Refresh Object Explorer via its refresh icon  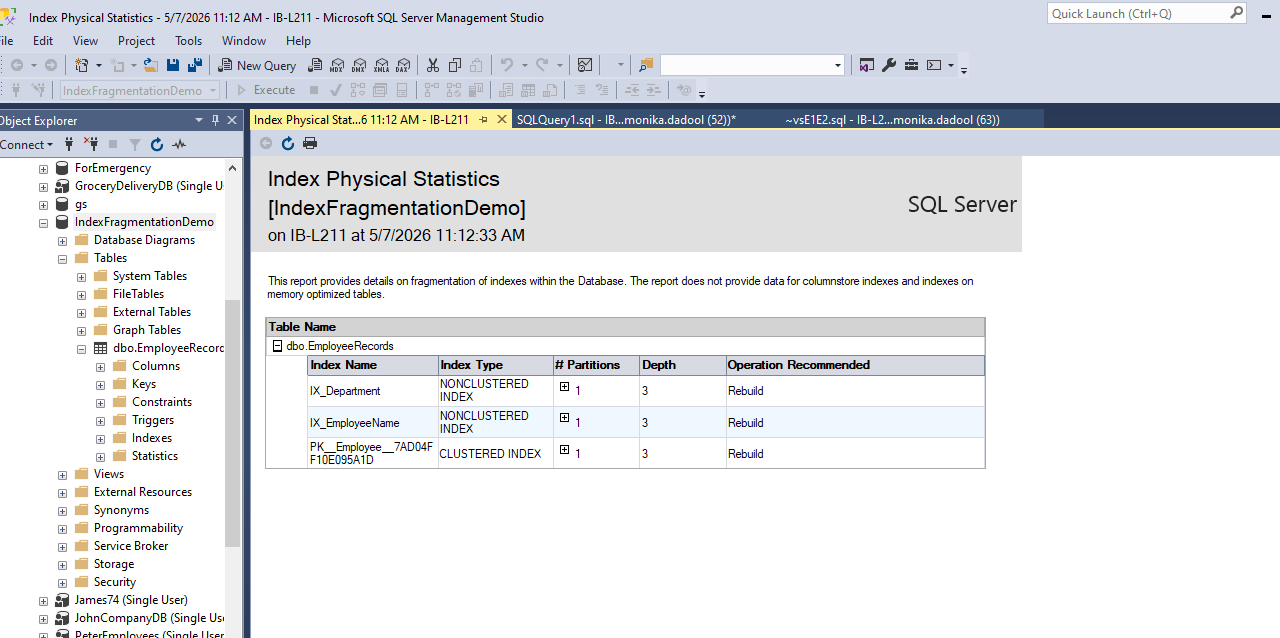point(157,144)
